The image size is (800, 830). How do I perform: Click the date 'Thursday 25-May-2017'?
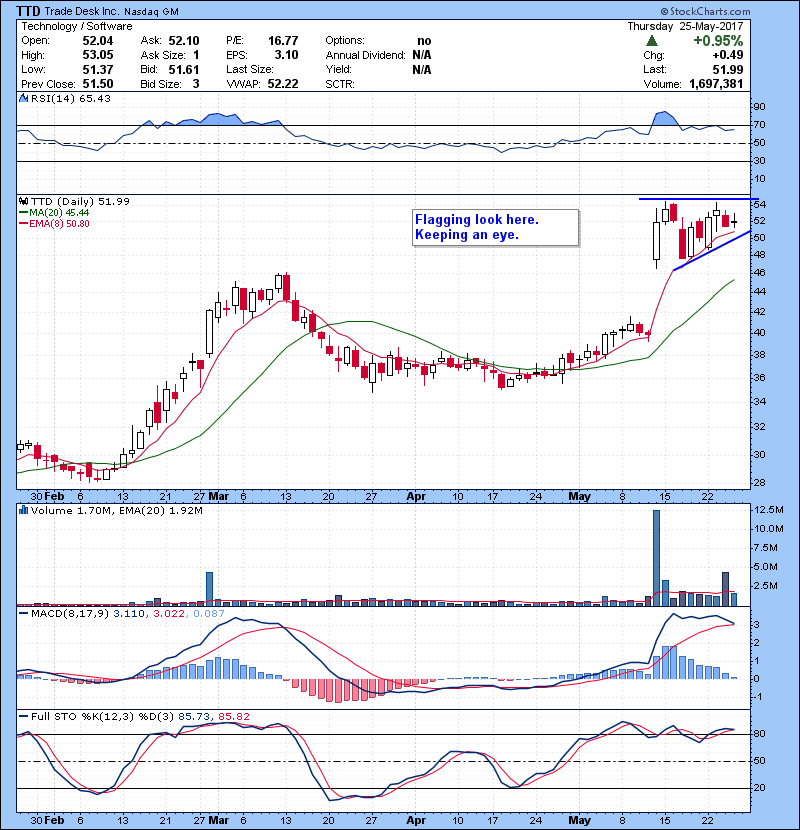click(x=685, y=26)
